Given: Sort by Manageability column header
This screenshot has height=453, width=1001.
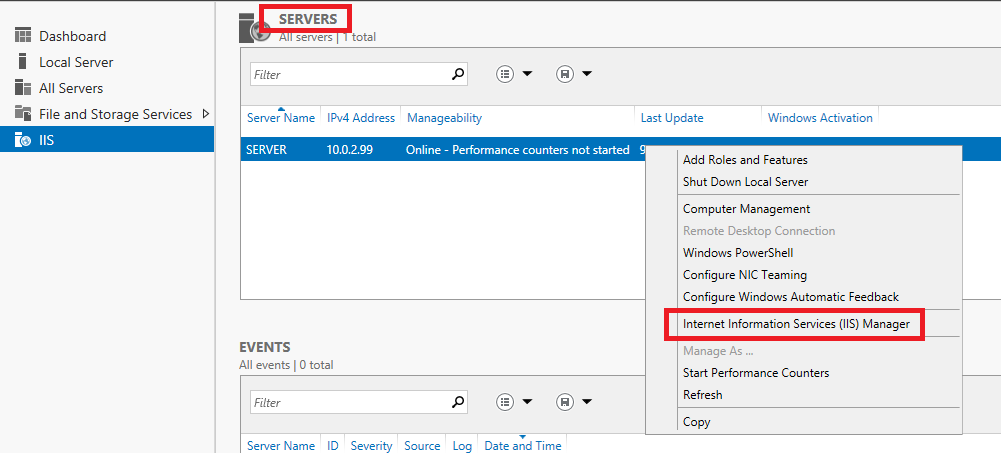Looking at the screenshot, I should click(444, 118).
